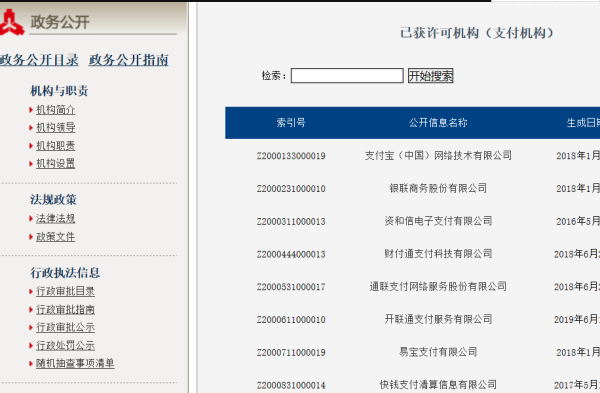Open the 政务公开指南 link
This screenshot has width=600, height=393.
[129, 60]
